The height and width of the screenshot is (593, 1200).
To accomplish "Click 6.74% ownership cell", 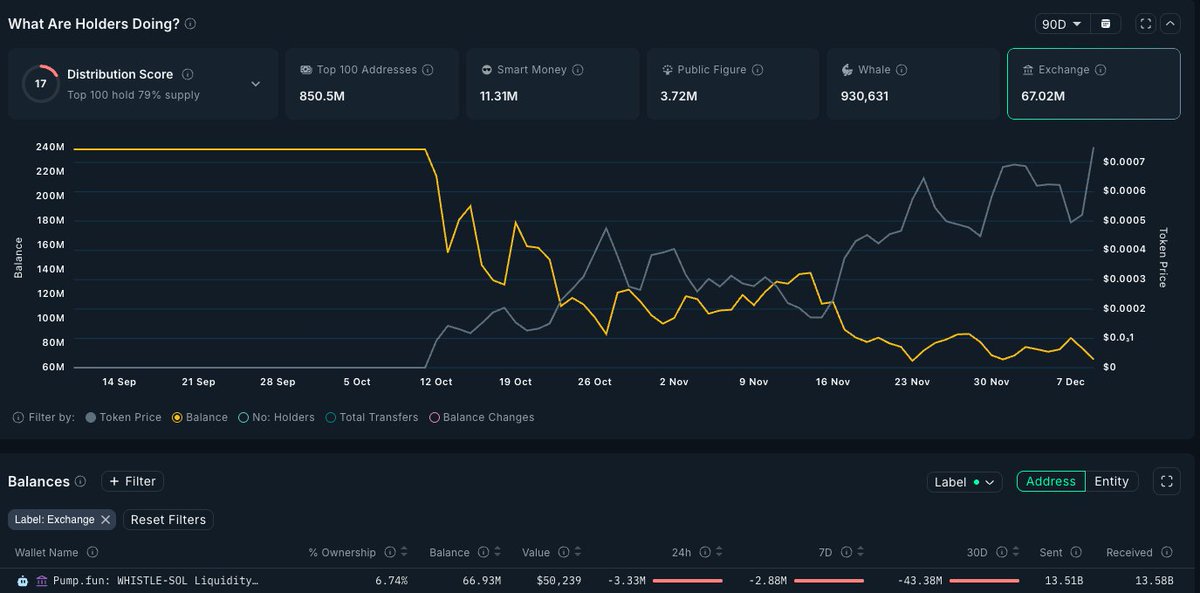I will 391,580.
